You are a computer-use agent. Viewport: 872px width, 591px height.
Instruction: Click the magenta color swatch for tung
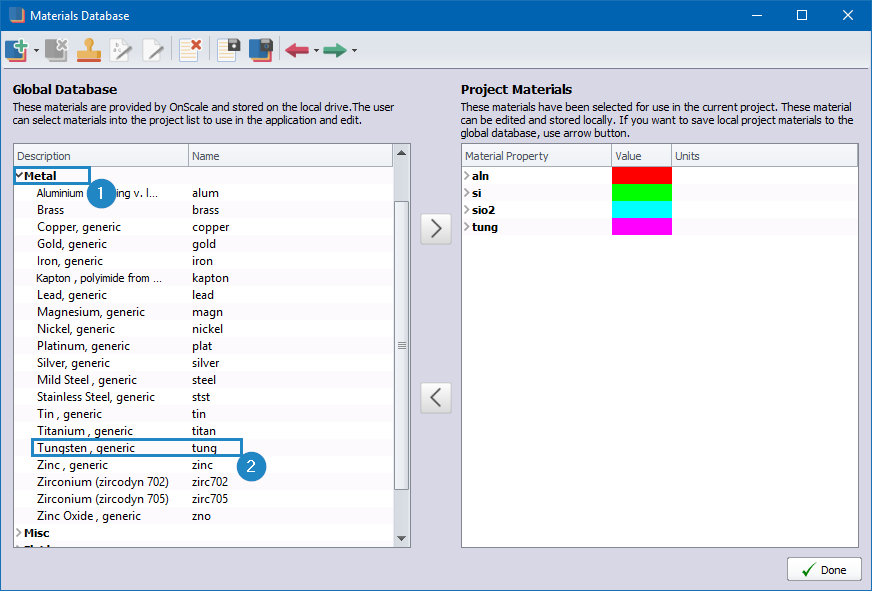[642, 227]
